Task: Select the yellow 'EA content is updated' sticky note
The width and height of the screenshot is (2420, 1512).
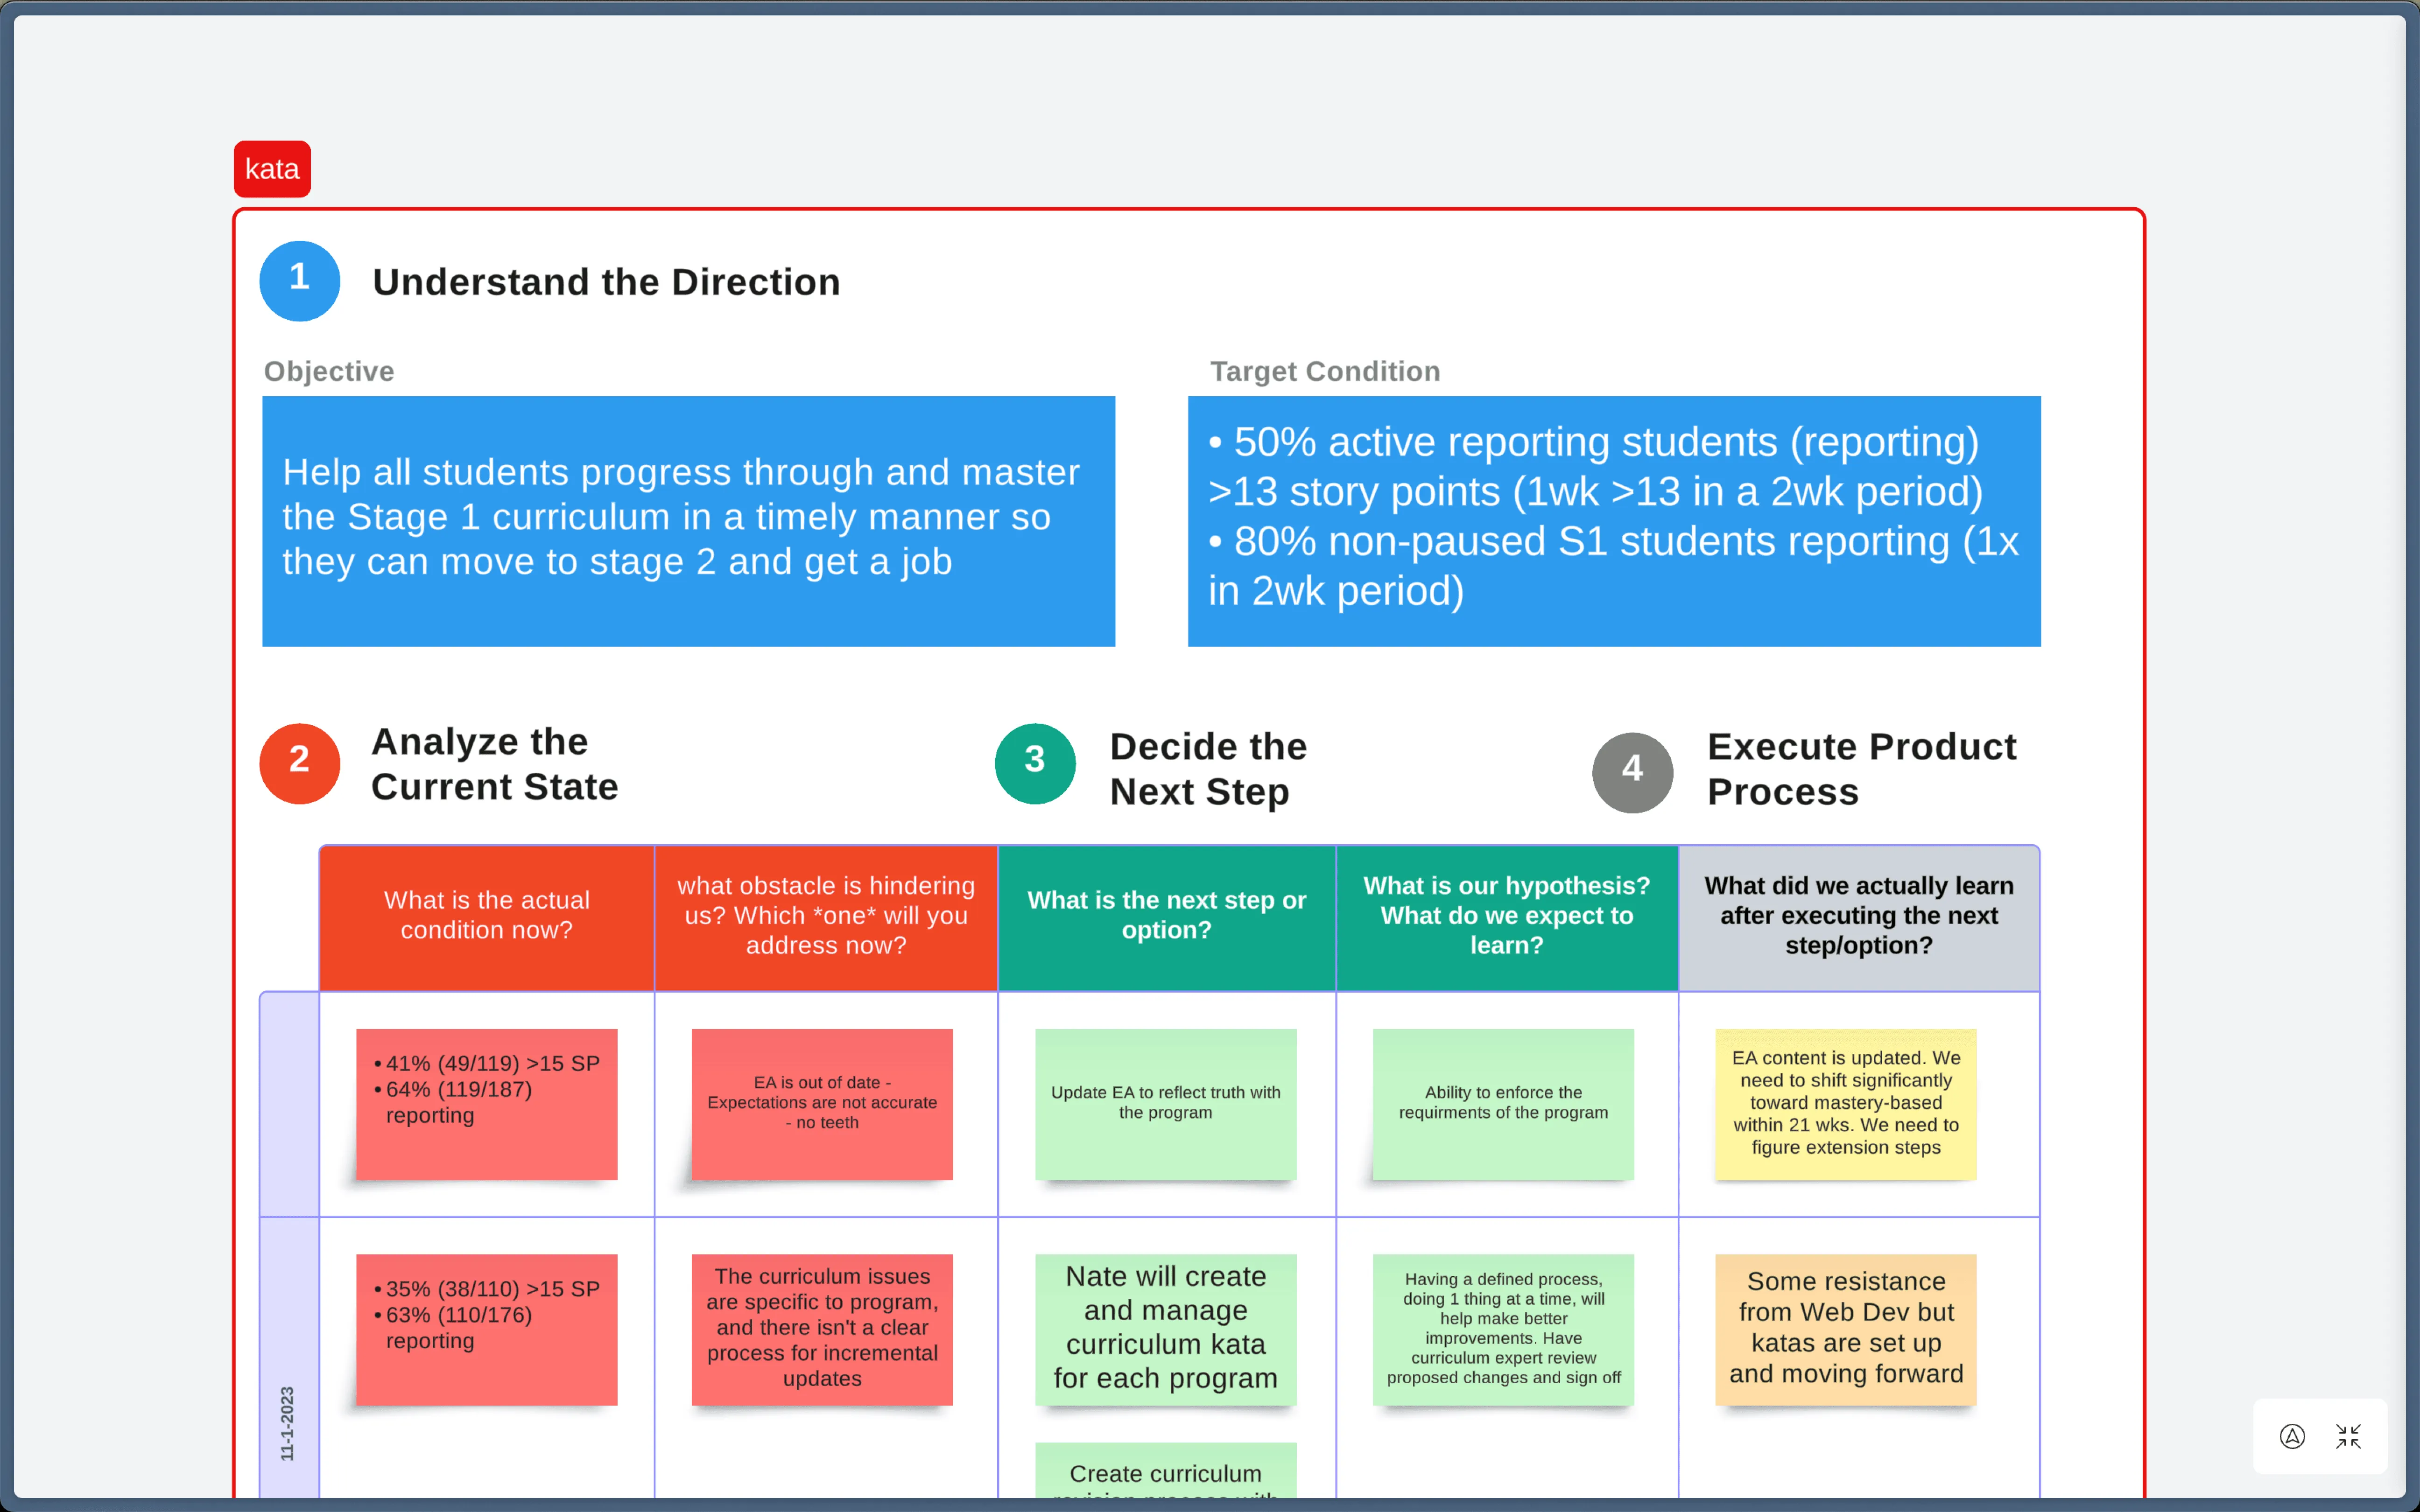Action: pos(1846,1104)
